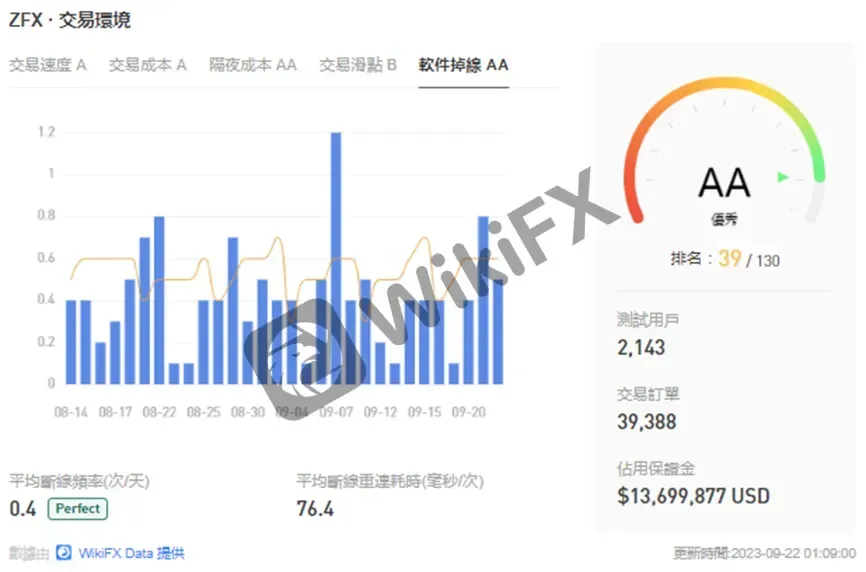The width and height of the screenshot is (866, 572).
Task: Click the 佔用保證金 label
Action: pyautogui.click(x=656, y=469)
